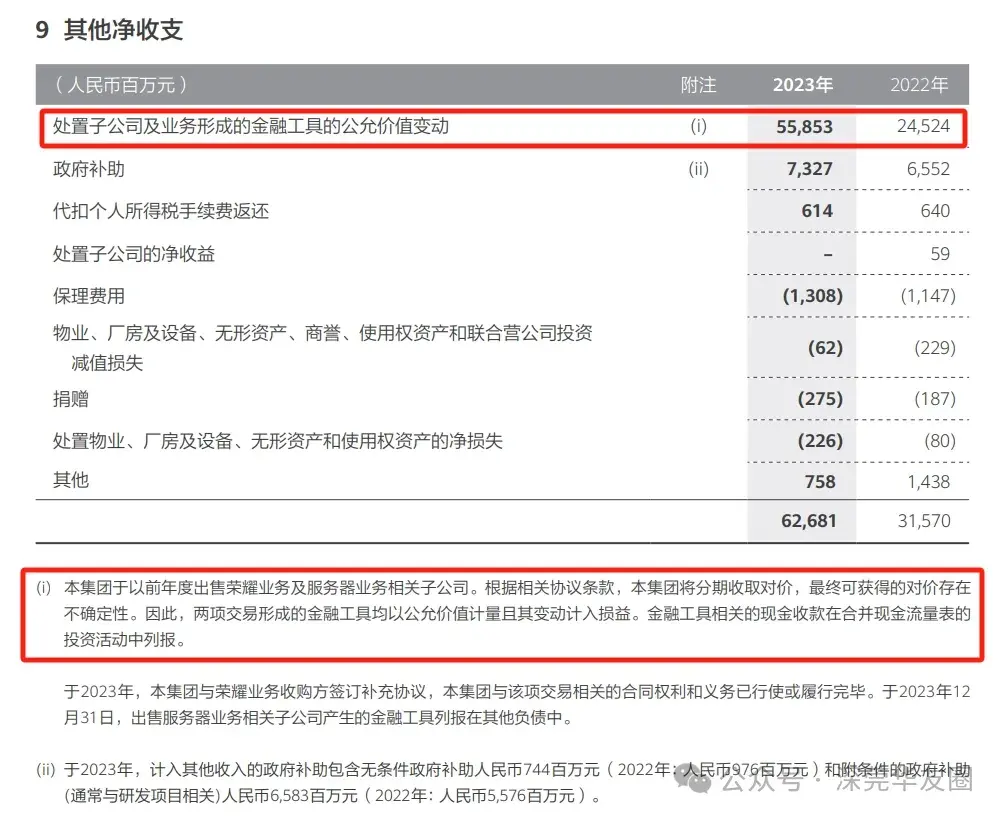This screenshot has width=1005, height=819.
Task: Click the value "7,327"
Action: tap(810, 169)
